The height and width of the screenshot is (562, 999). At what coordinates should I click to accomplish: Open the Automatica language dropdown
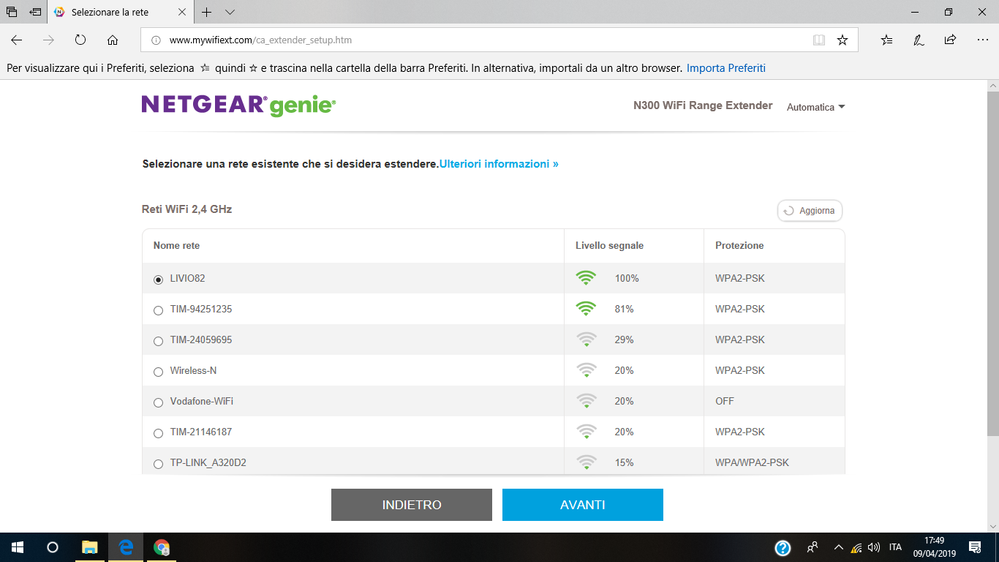point(816,107)
